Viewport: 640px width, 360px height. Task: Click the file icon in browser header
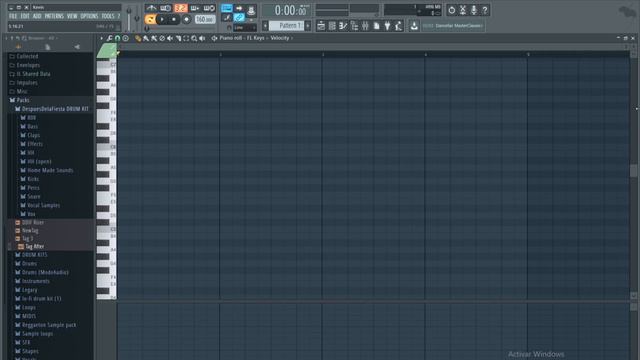coord(47,47)
